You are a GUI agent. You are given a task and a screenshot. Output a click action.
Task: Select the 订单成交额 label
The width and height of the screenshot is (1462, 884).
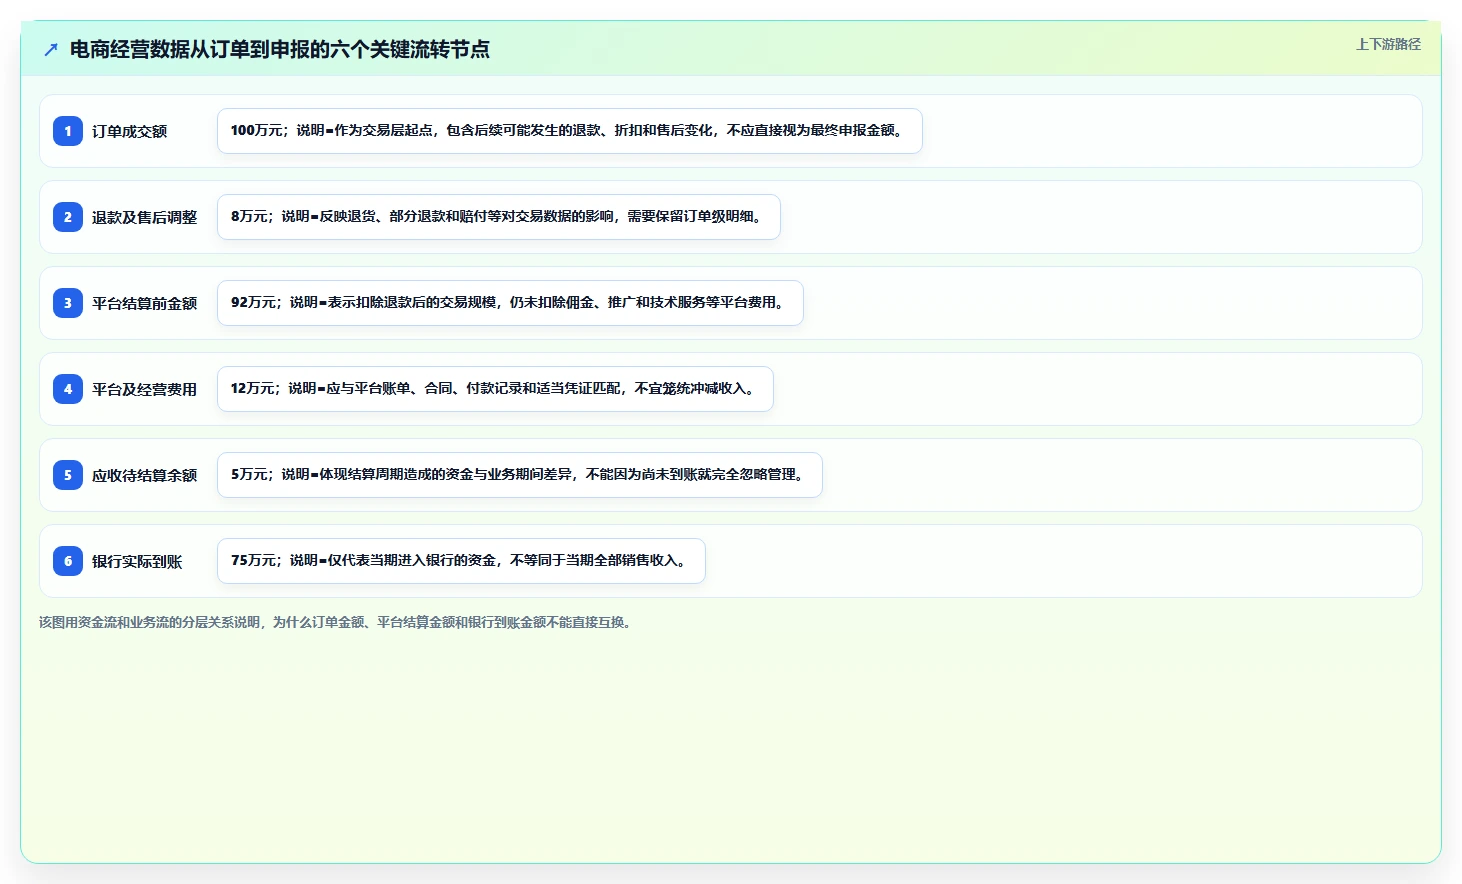(x=129, y=131)
